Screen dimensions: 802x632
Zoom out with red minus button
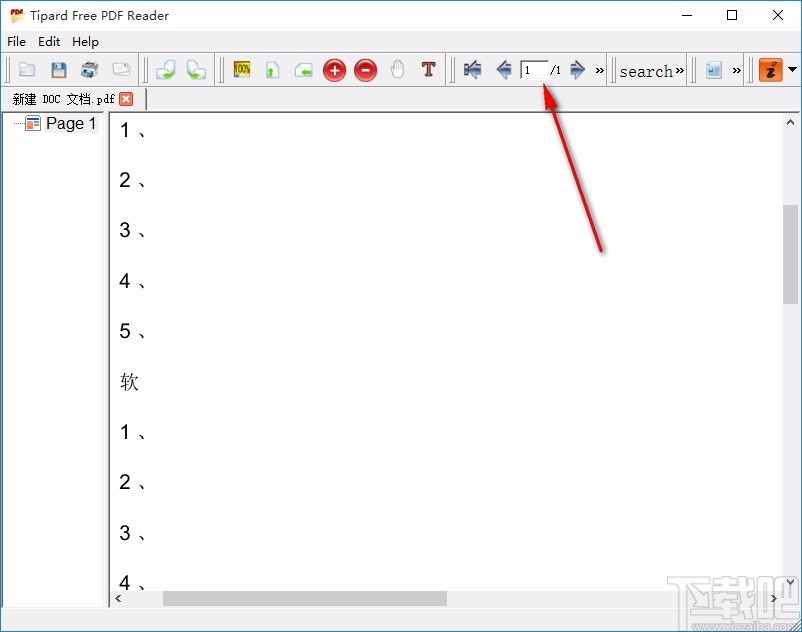point(366,70)
